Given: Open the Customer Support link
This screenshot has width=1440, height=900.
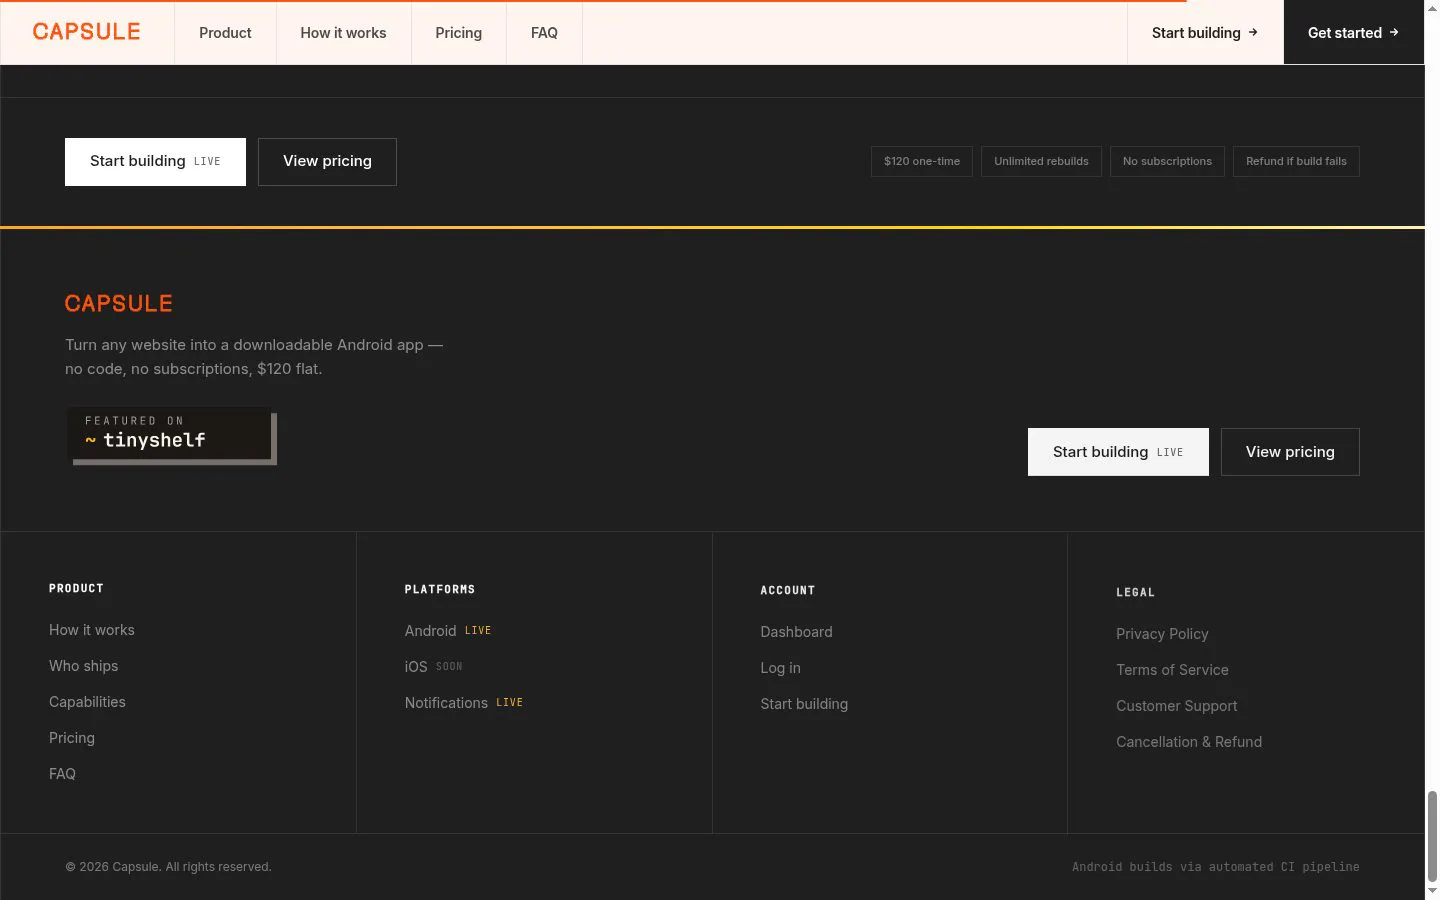Looking at the screenshot, I should click(1176, 706).
